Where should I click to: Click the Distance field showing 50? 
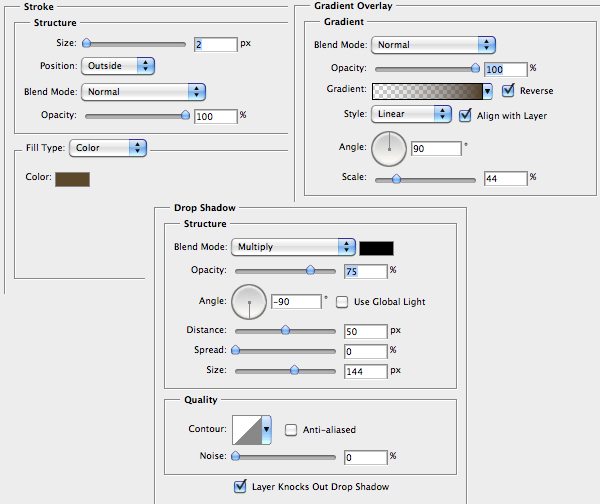click(366, 331)
